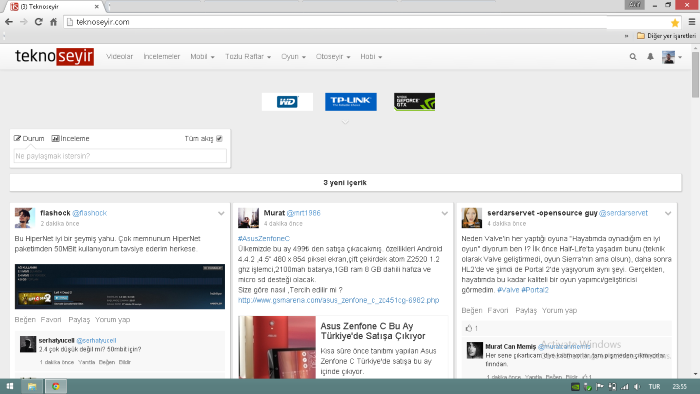Expand the Oyun dropdown menu

[x=293, y=57]
